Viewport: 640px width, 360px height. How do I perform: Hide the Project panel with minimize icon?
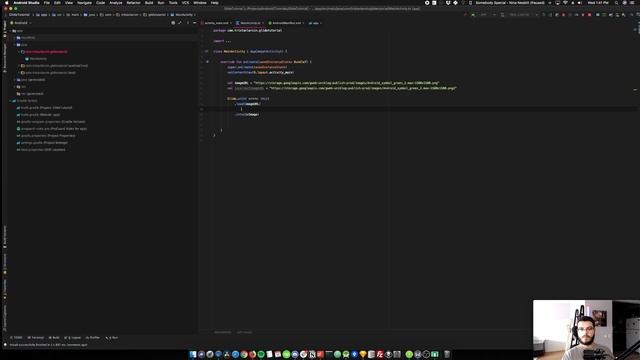click(194, 23)
